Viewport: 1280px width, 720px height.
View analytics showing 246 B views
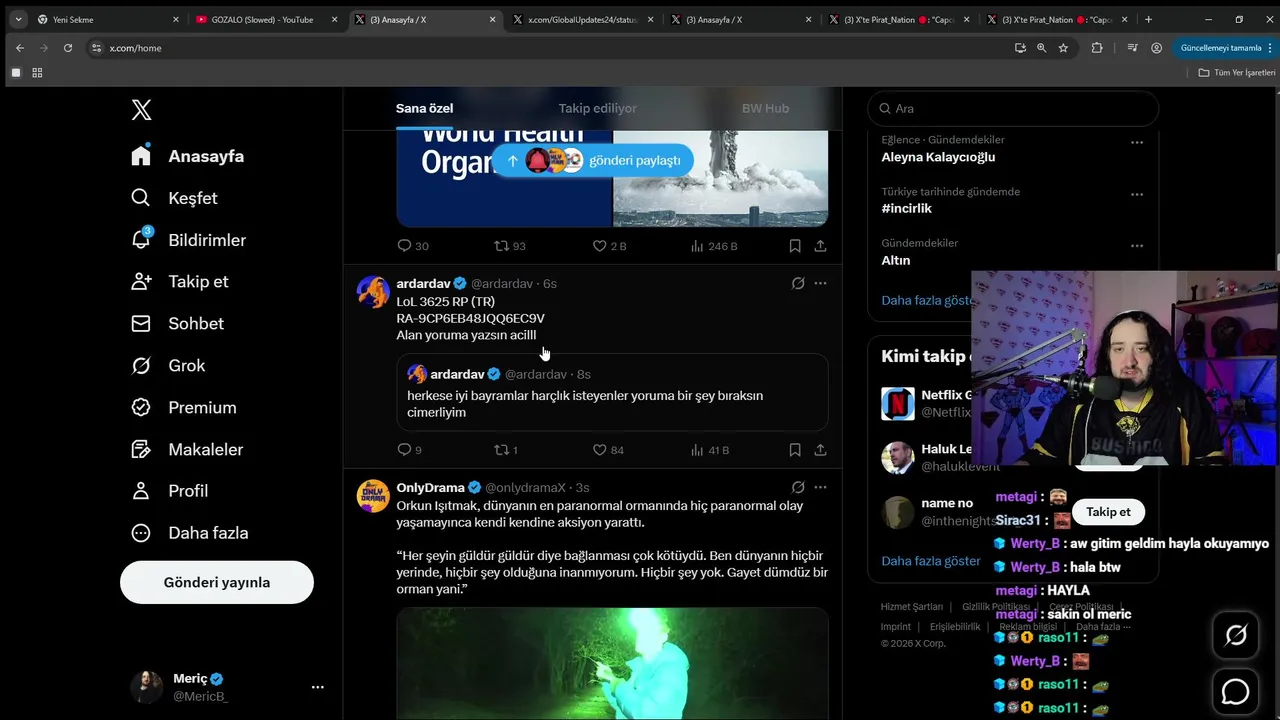click(714, 246)
